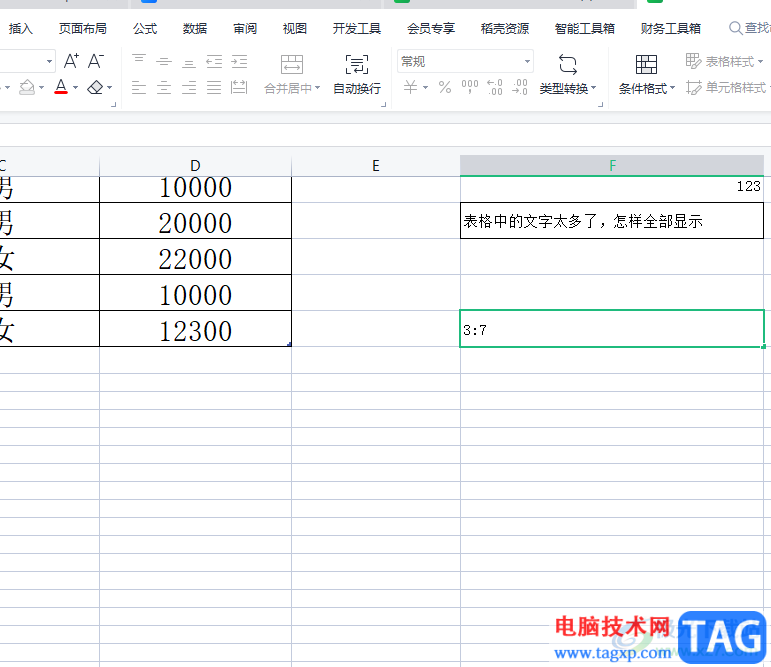Image resolution: width=771 pixels, height=667 pixels.
Task: Apply thousands separator format
Action: pyautogui.click(x=470, y=88)
